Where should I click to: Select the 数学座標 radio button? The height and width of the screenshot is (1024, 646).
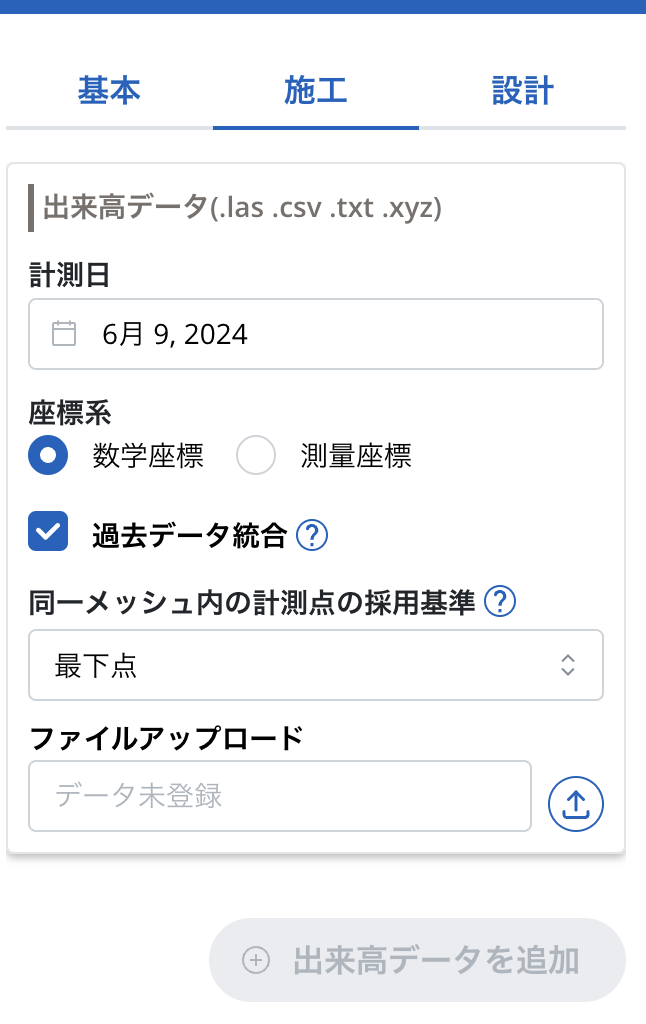click(48, 456)
